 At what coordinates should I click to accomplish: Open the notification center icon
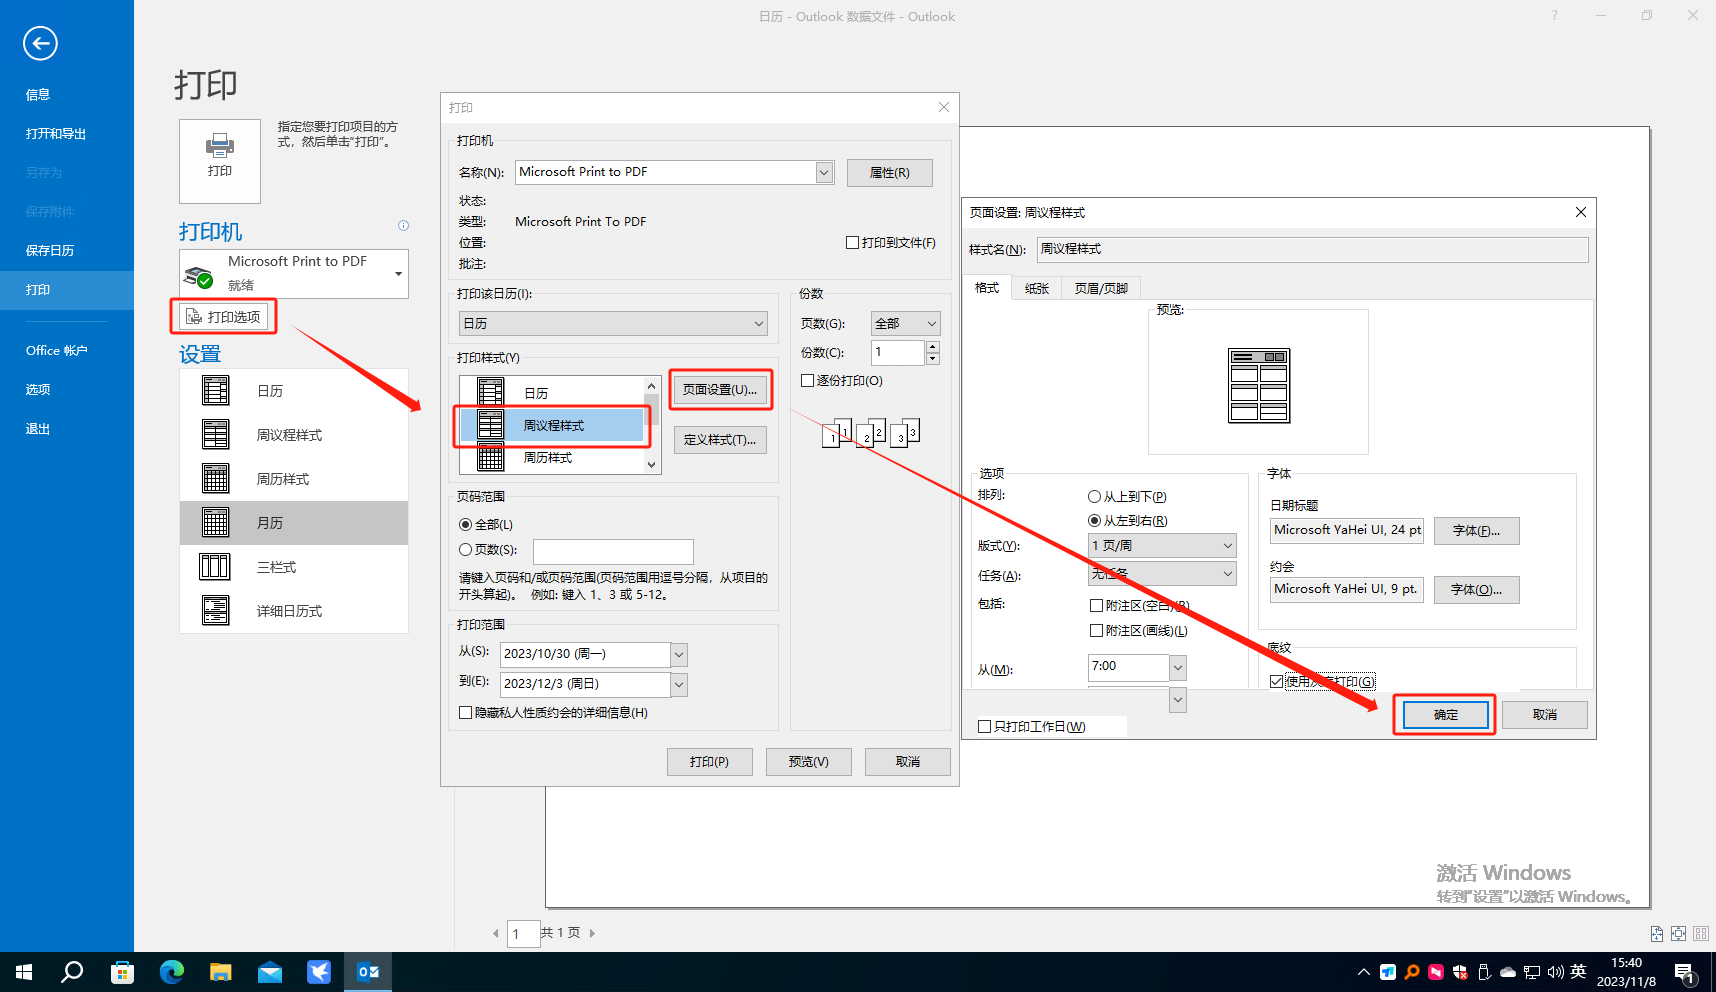[1684, 972]
